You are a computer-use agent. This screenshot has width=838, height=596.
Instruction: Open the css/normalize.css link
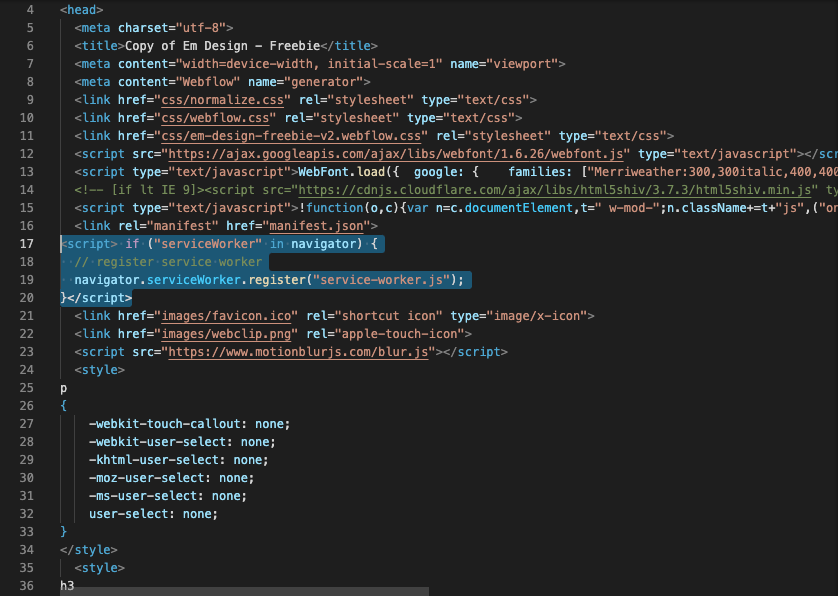pos(222,100)
